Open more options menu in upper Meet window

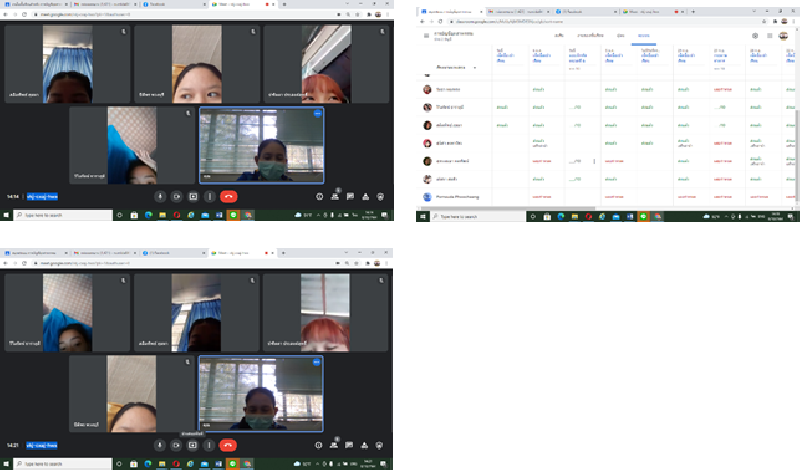pyautogui.click(x=209, y=197)
